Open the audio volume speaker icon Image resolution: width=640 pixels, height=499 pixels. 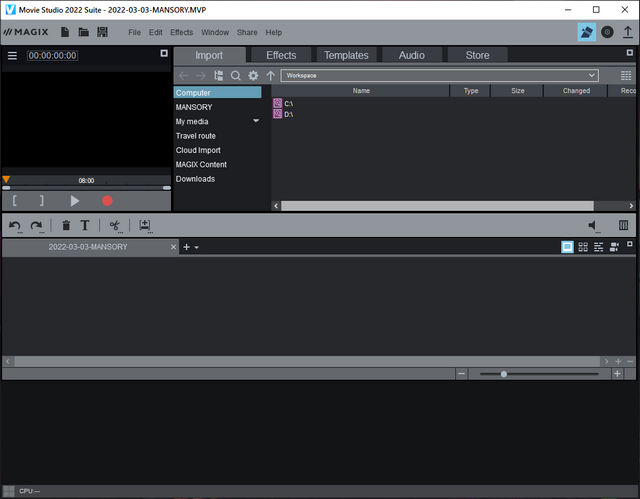[x=593, y=226]
